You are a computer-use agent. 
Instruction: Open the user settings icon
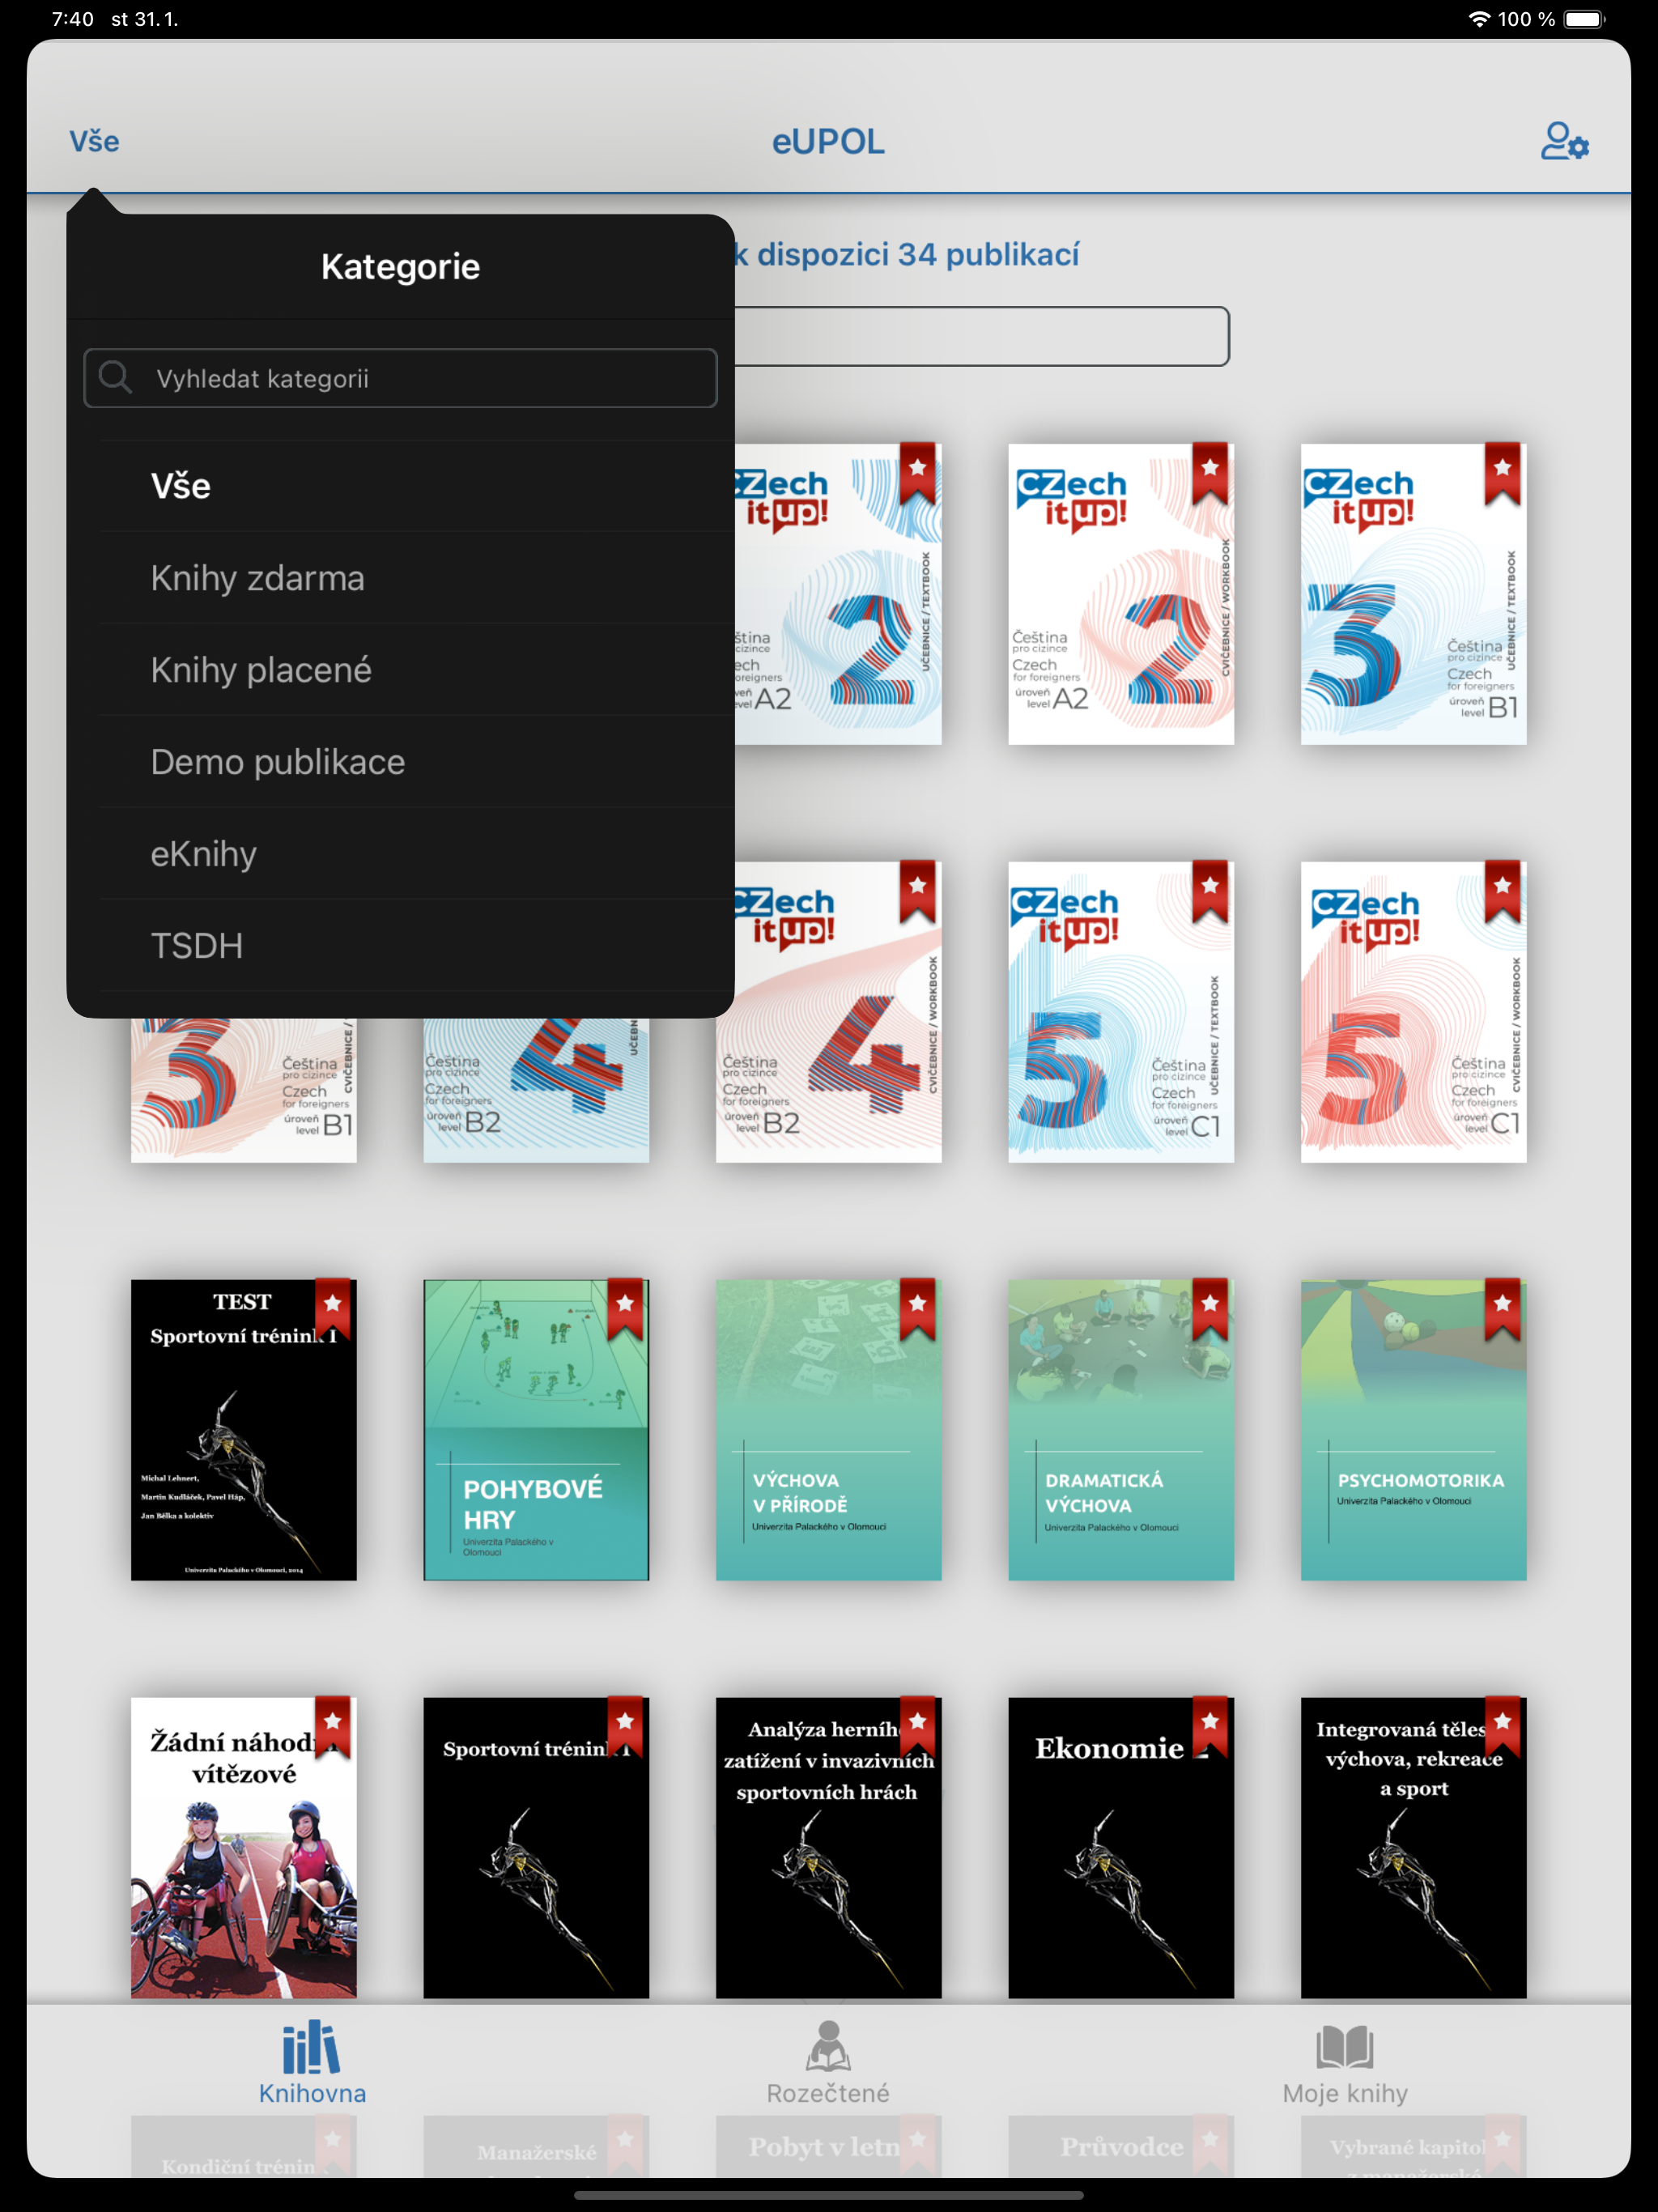[1565, 141]
